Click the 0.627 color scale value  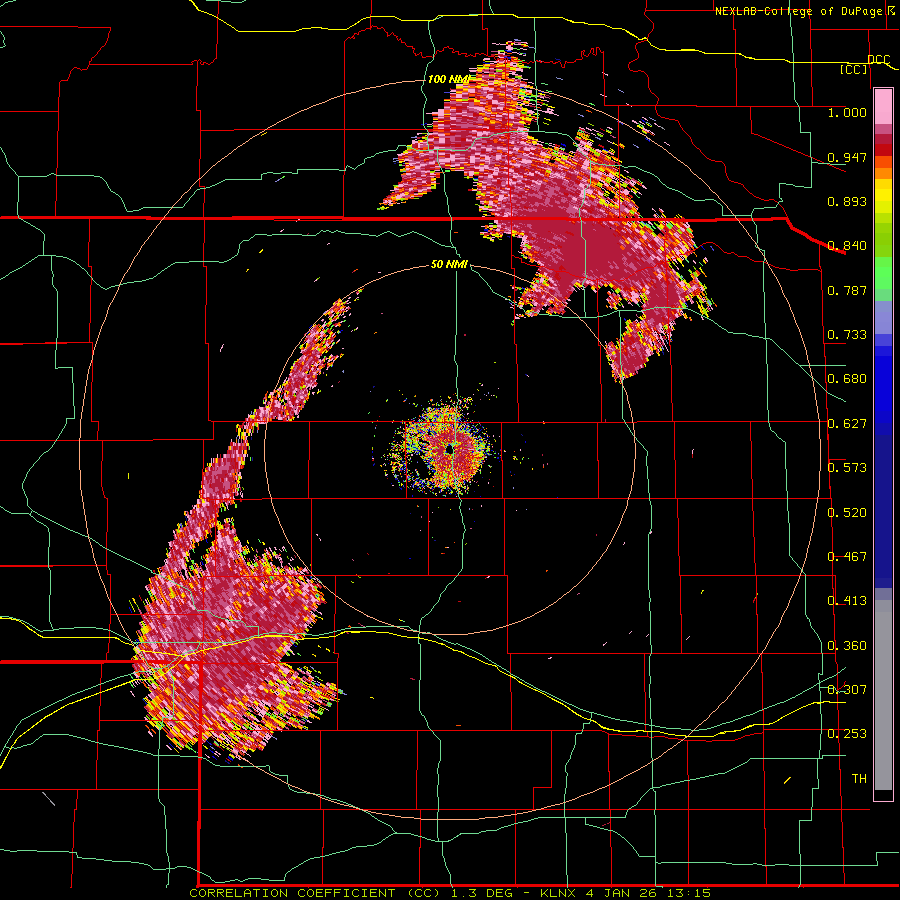coord(847,424)
